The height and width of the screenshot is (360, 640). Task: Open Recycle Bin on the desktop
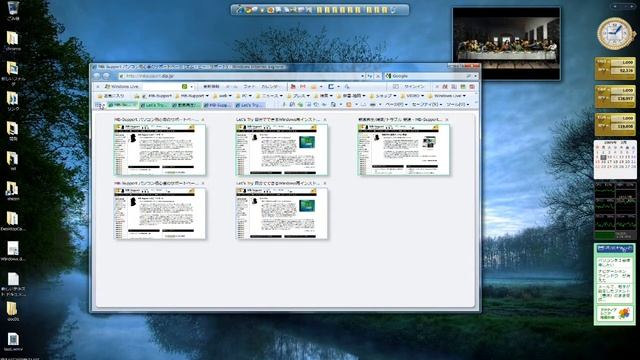tap(13, 10)
